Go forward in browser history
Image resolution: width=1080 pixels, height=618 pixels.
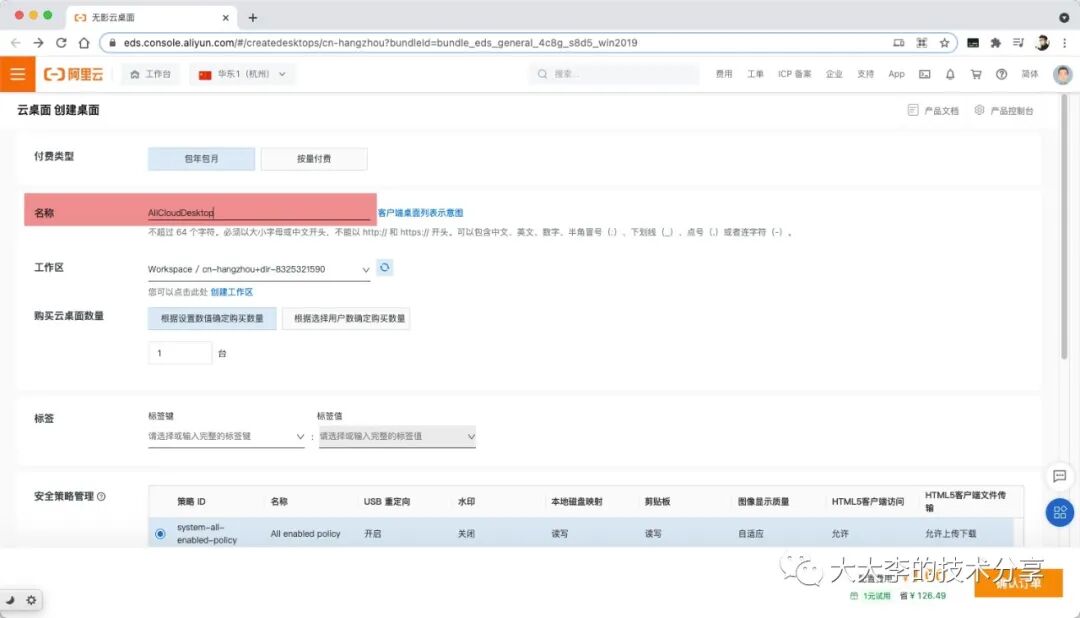coord(38,43)
